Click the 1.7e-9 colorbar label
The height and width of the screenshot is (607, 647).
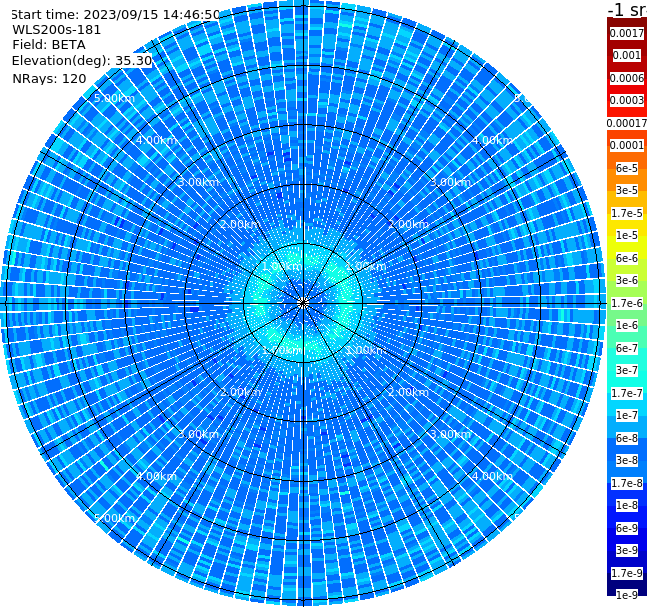click(627, 573)
